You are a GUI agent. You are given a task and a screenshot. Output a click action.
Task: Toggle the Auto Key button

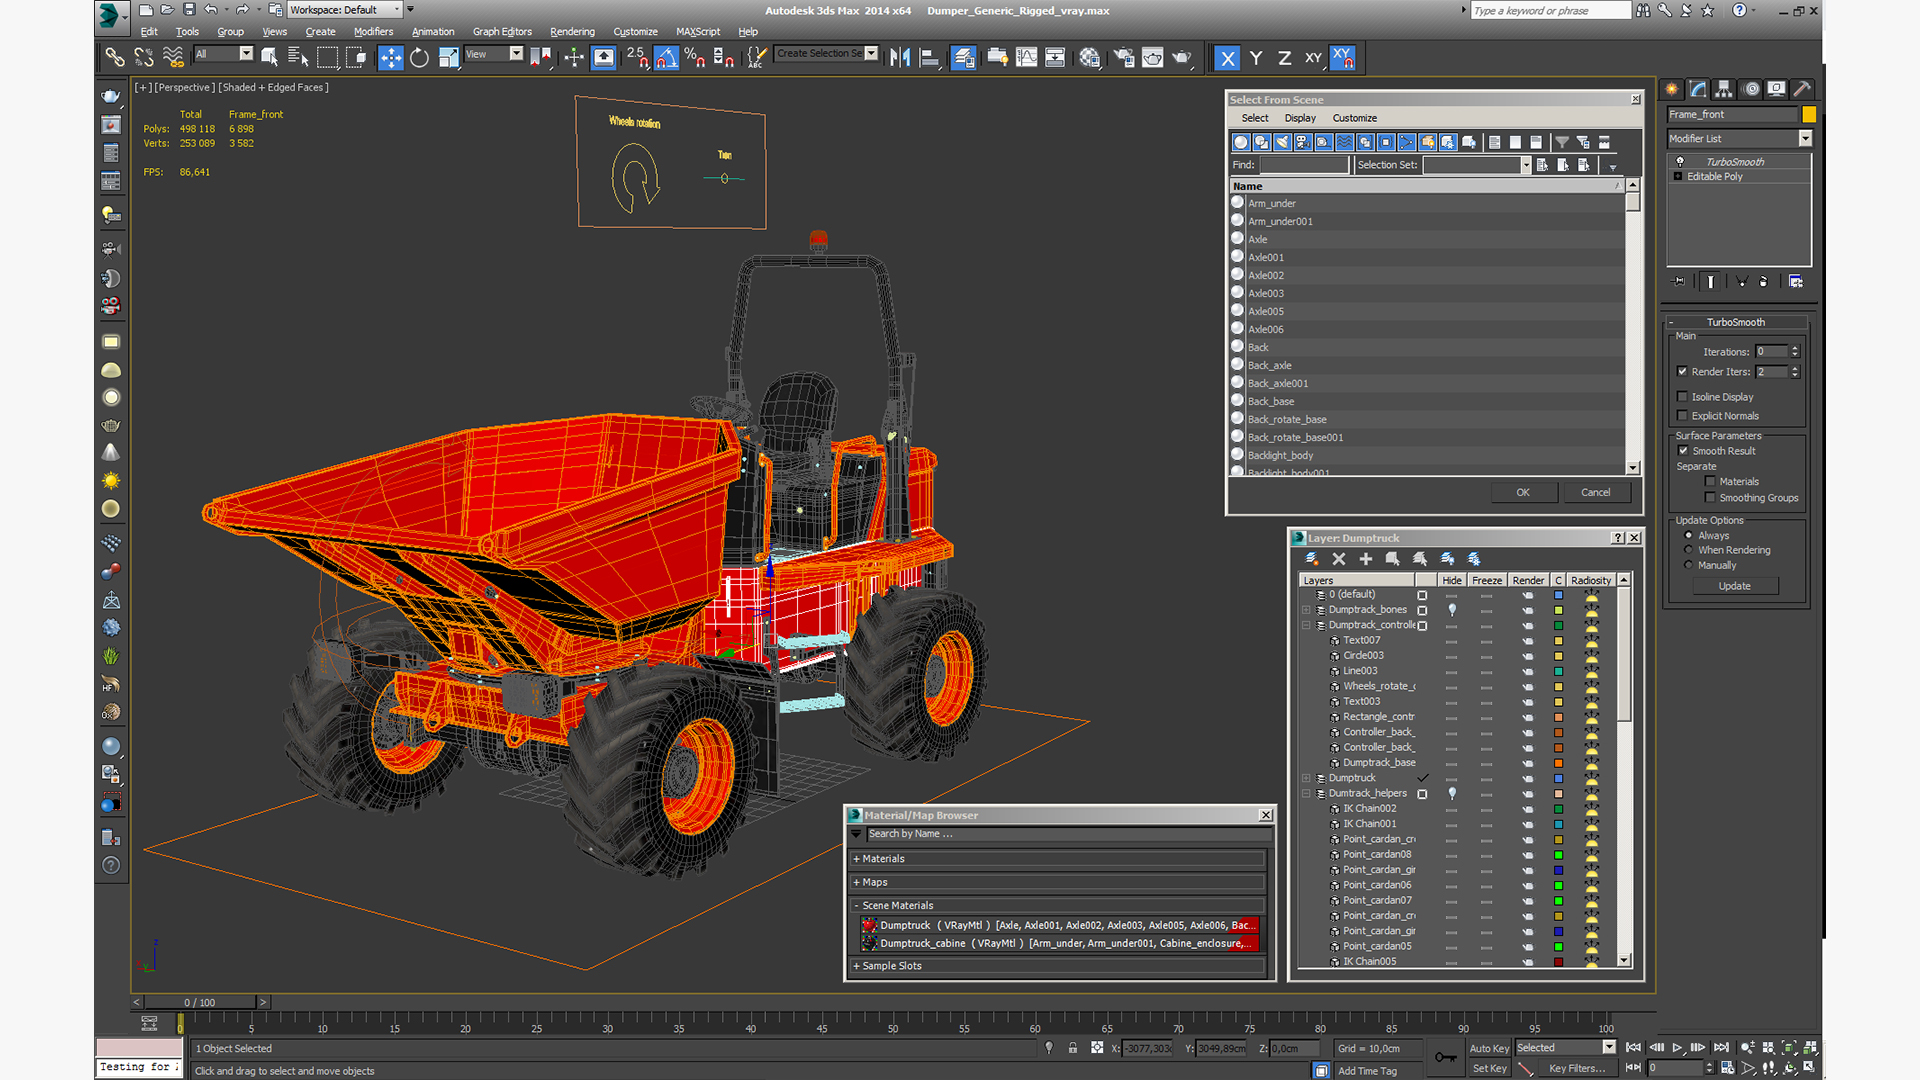1489,1048
